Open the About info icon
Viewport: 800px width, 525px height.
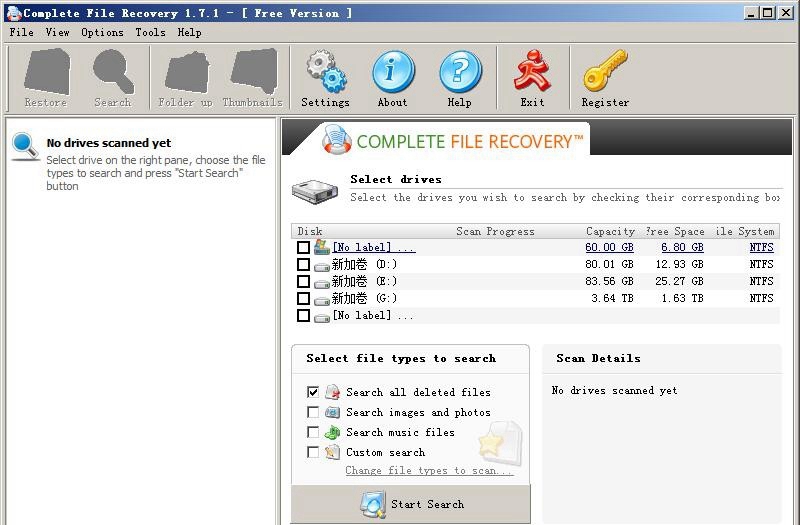click(393, 72)
